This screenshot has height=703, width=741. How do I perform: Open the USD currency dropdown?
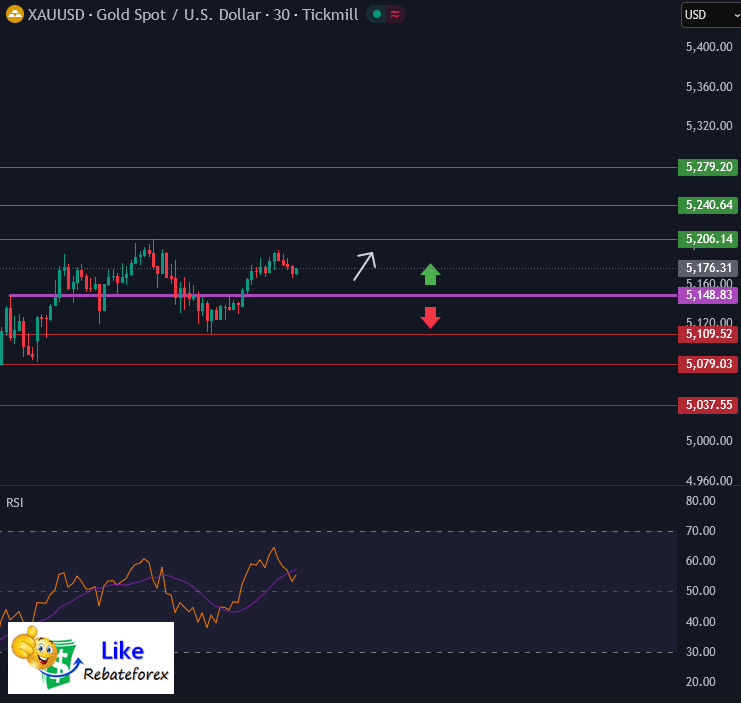(711, 15)
